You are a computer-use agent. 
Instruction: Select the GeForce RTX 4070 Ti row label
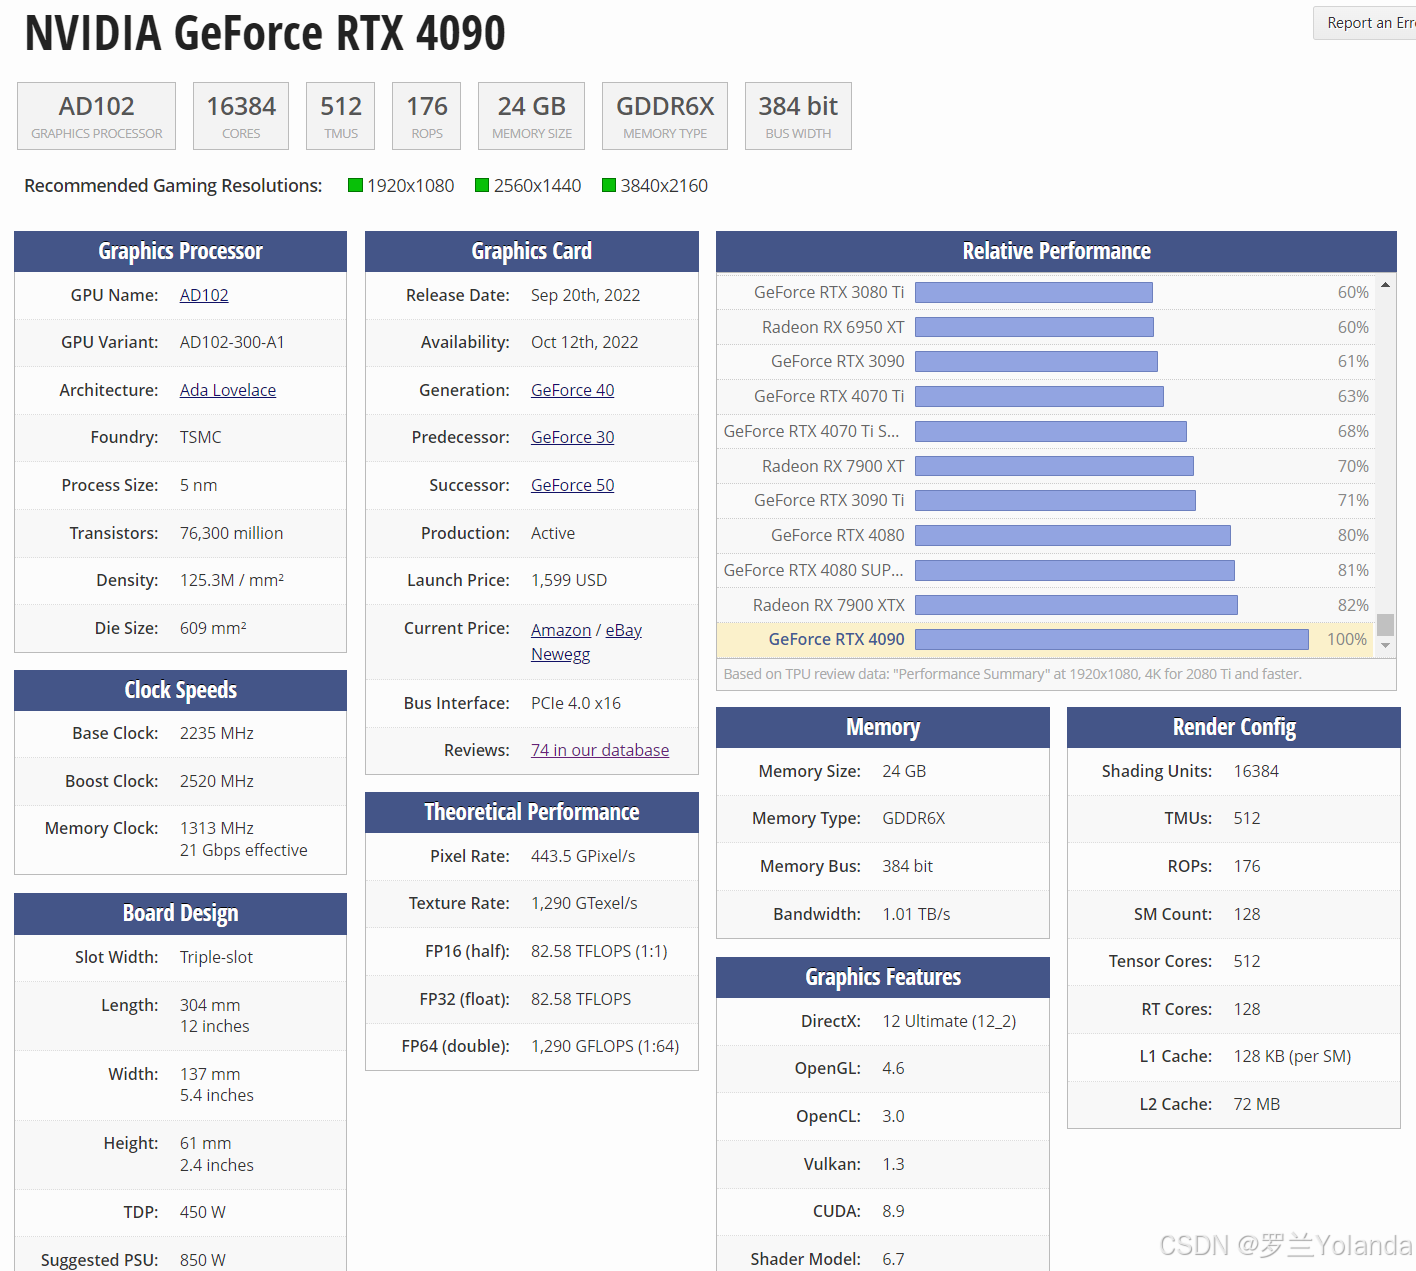pos(829,396)
